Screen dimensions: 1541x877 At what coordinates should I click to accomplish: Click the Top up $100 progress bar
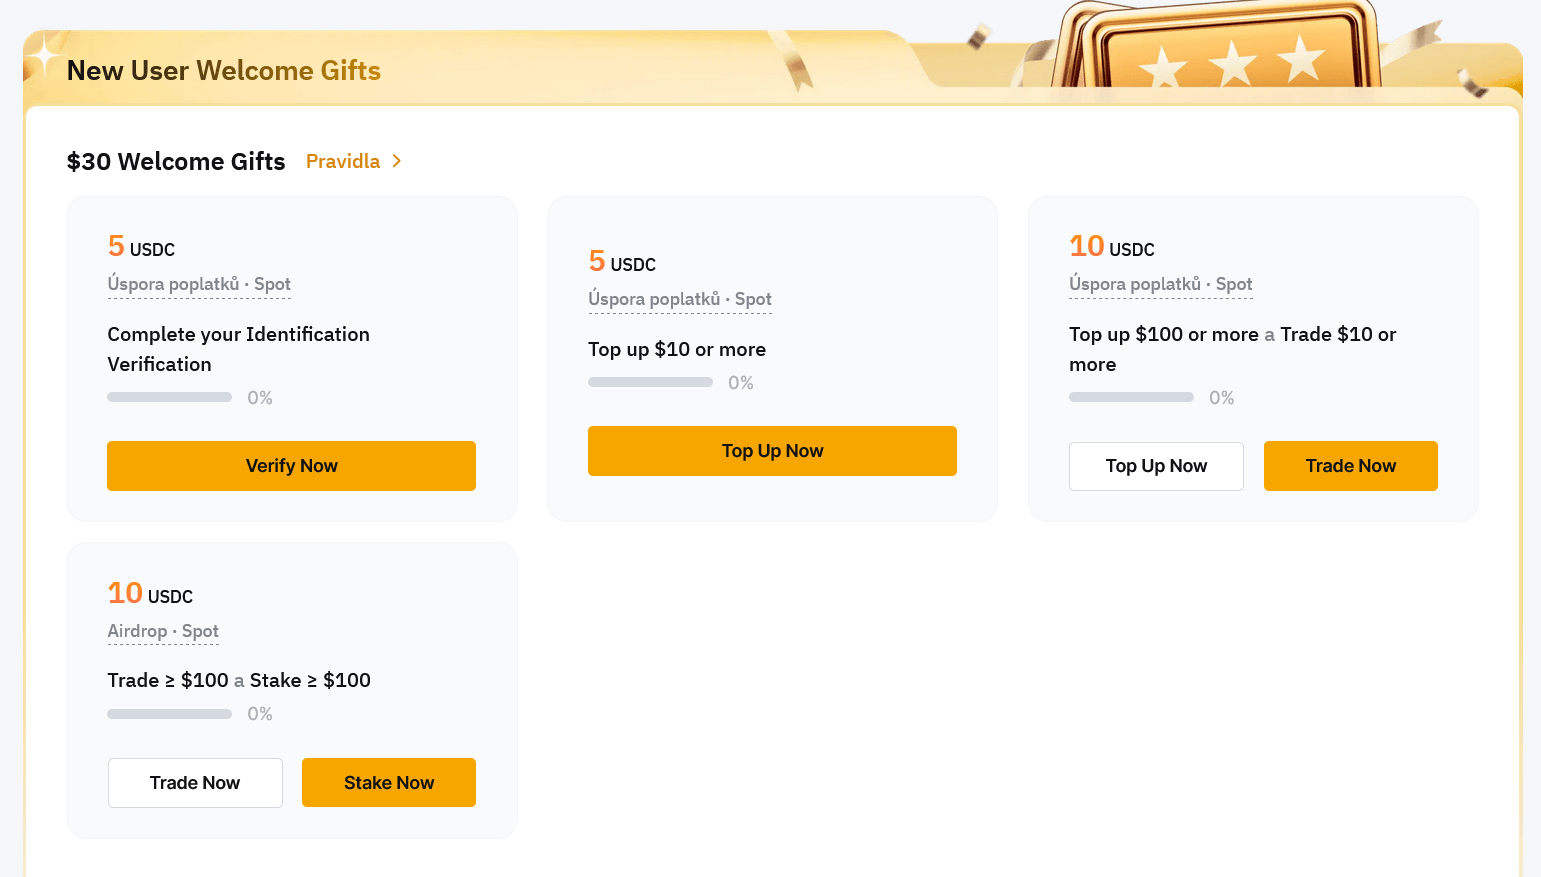pos(1131,398)
